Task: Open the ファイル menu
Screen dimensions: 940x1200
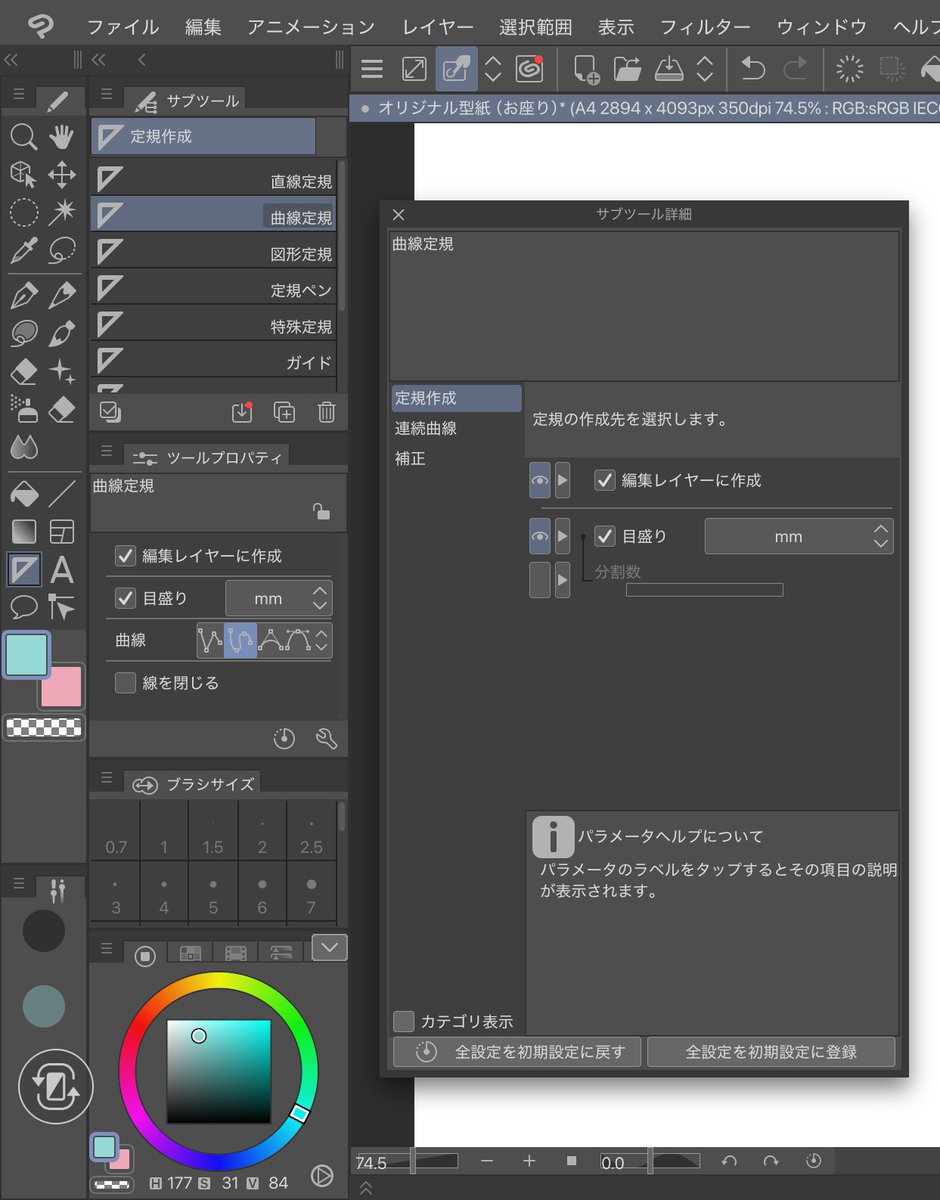Action: (123, 26)
